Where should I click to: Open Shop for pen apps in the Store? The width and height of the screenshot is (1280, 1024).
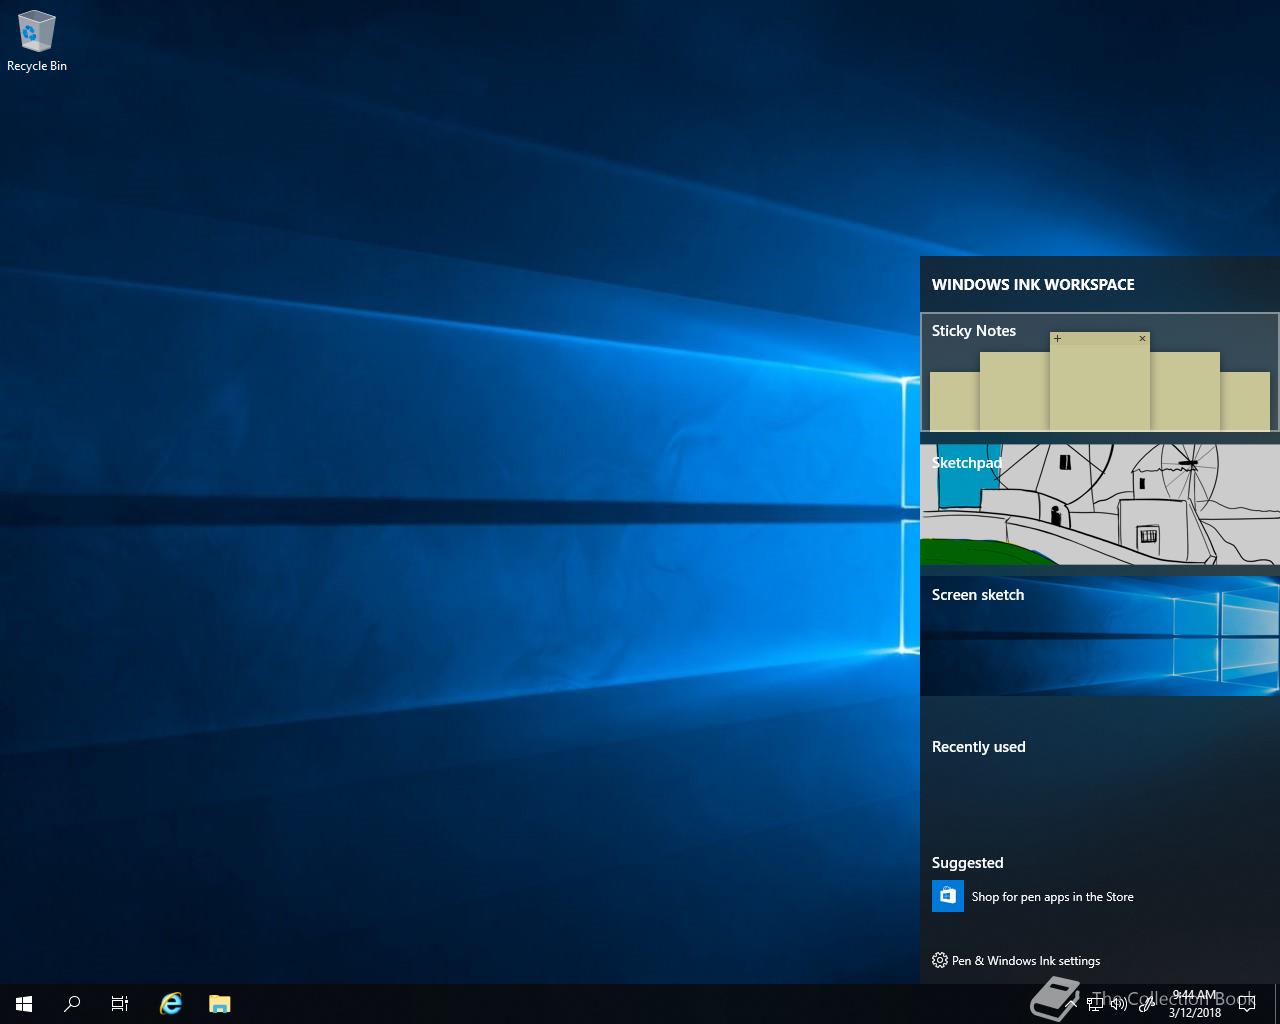pos(1052,897)
